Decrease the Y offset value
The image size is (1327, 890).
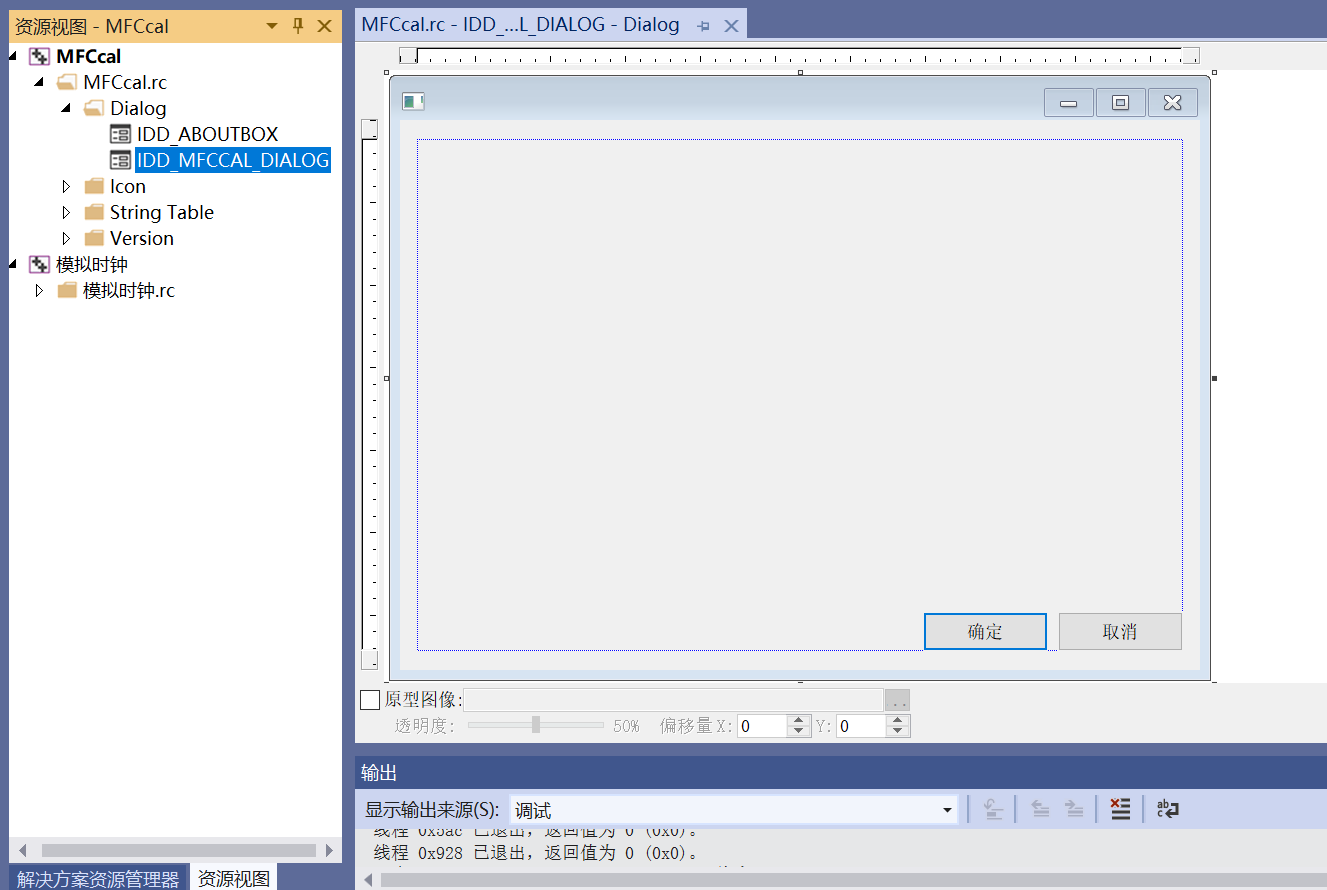pos(899,732)
